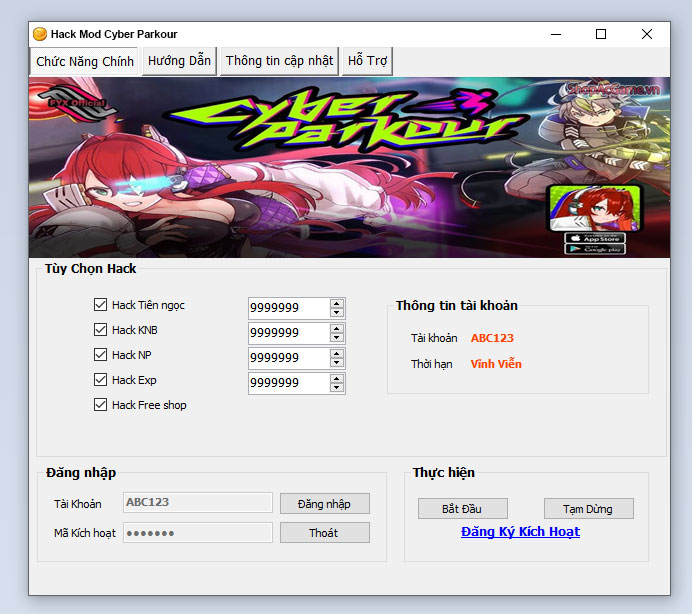Pause with the Tạm Dừng button
693x616 pixels.
pos(588,509)
